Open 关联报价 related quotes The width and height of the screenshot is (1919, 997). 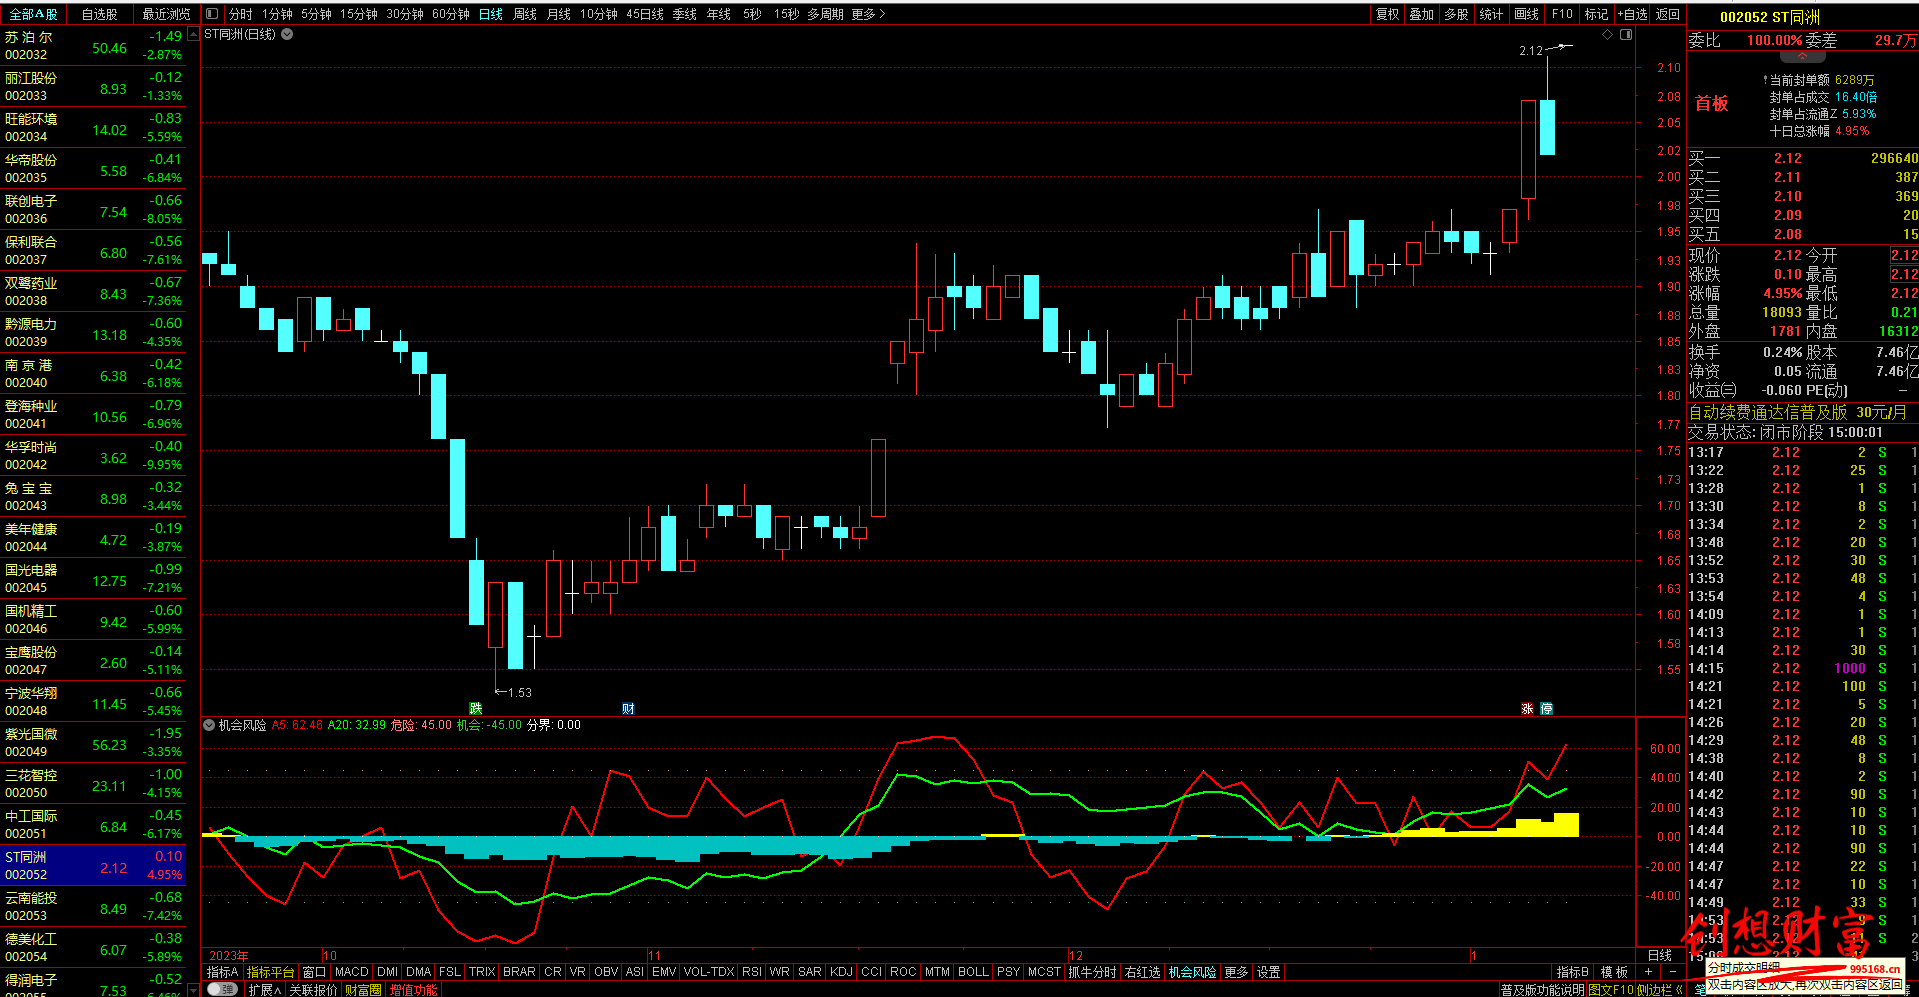313,989
